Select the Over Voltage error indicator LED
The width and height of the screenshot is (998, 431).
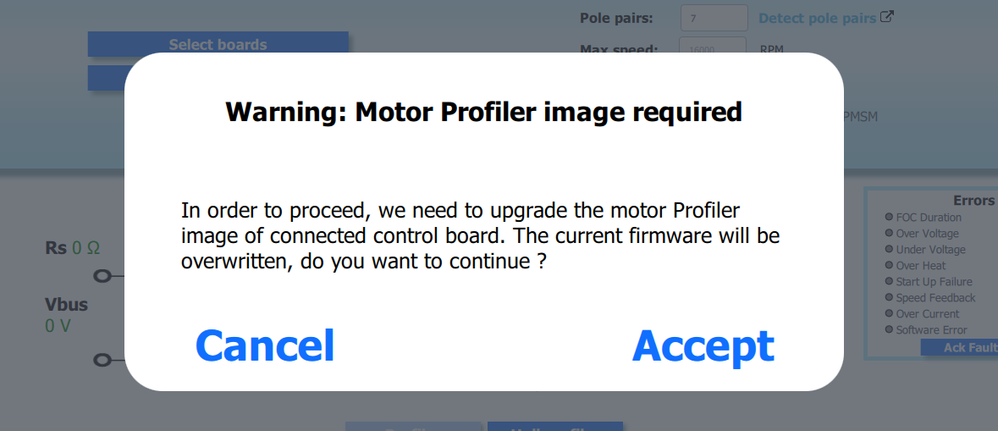click(x=889, y=232)
